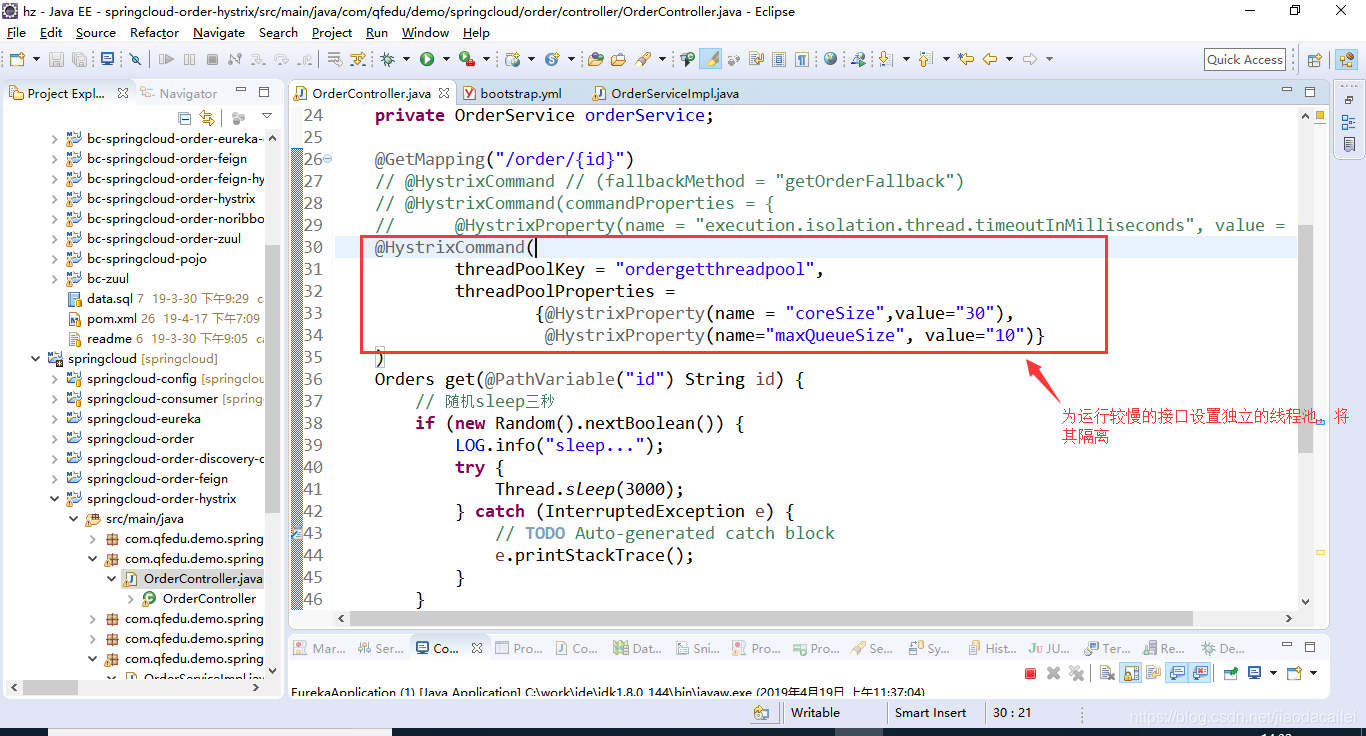This screenshot has width=1366, height=736.
Task: Click the Quick Access search field
Action: (x=1244, y=60)
